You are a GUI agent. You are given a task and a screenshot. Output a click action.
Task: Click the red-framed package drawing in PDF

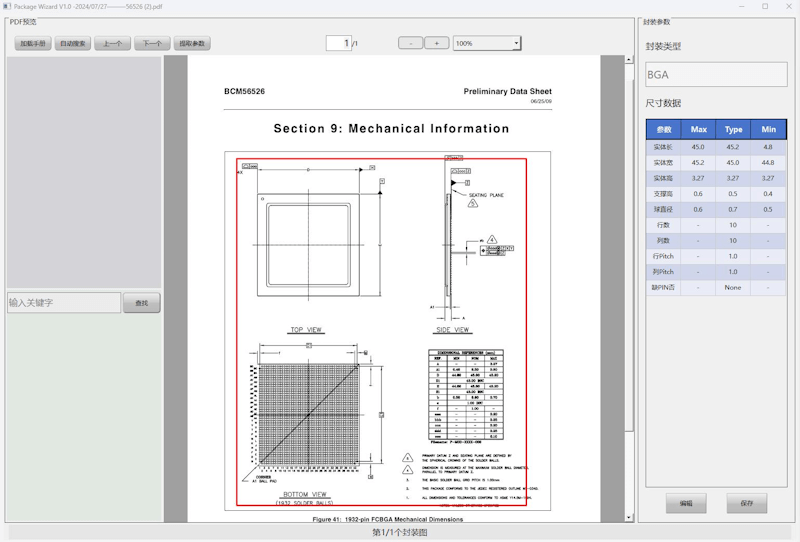coord(381,332)
